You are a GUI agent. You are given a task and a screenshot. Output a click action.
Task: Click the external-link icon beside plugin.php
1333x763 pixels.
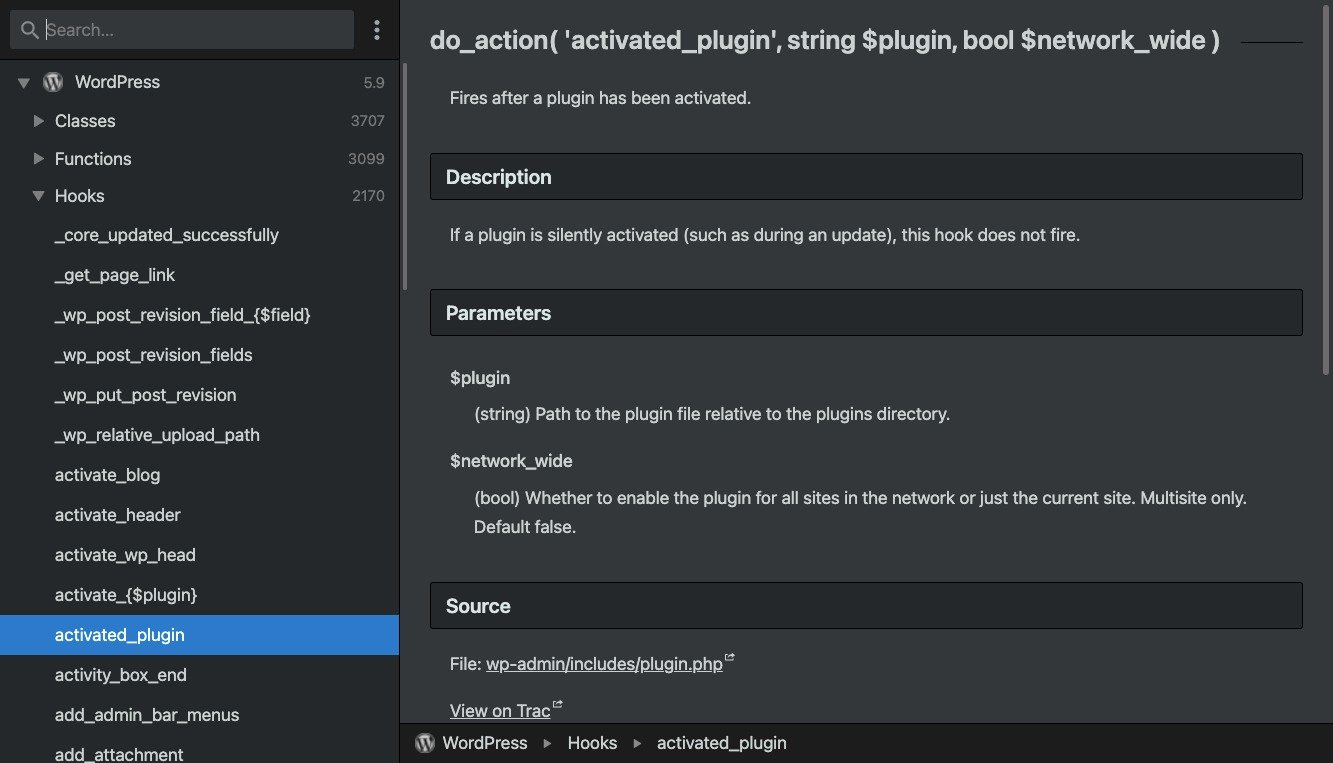730,658
